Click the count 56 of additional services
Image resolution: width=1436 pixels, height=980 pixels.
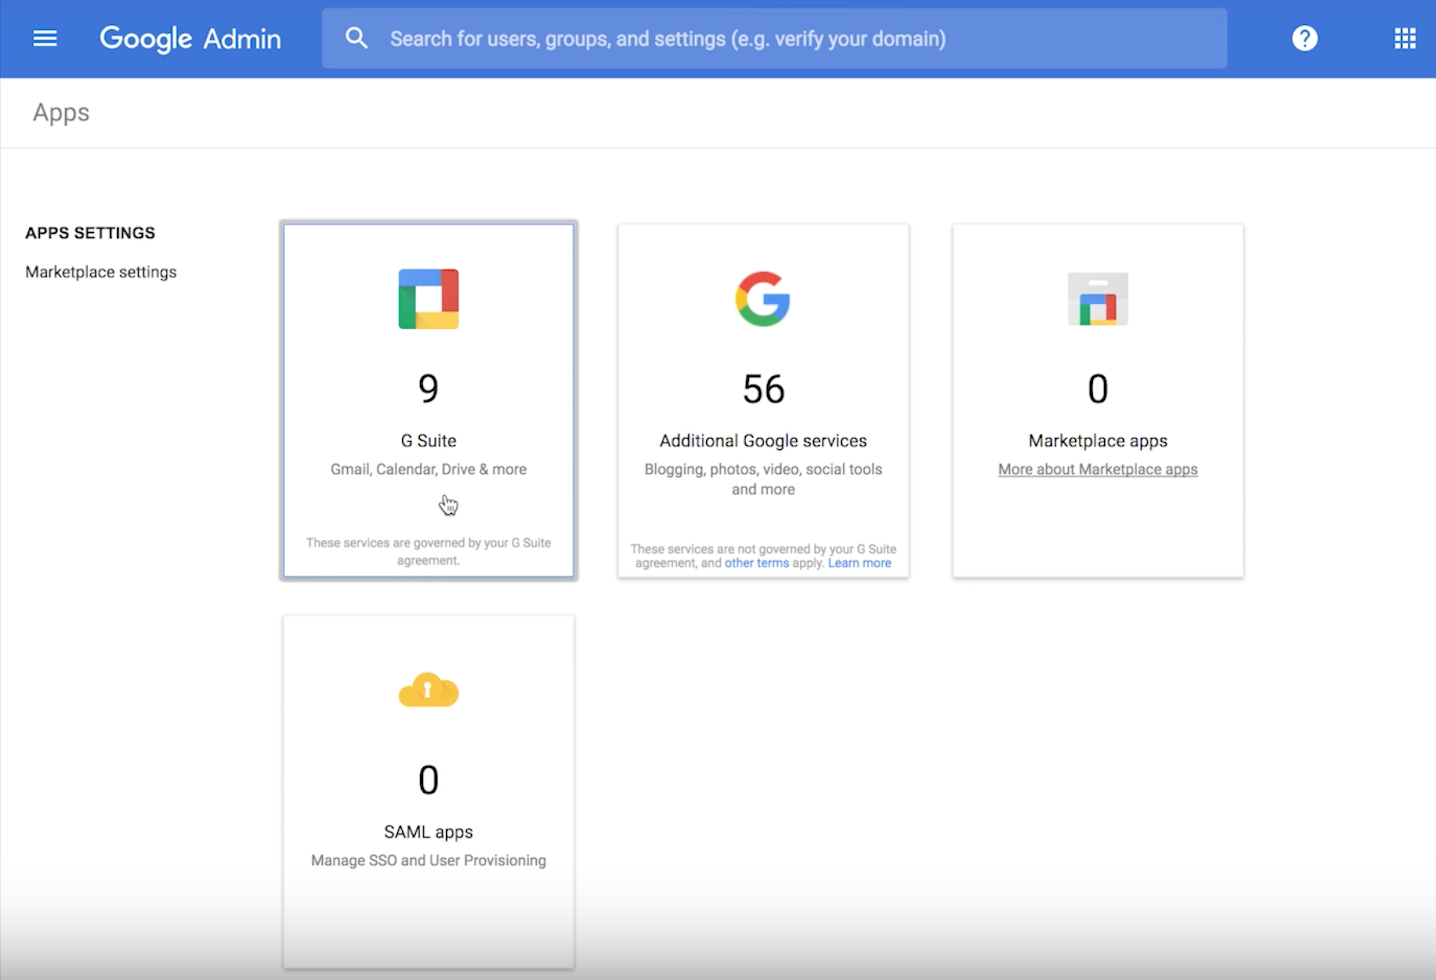click(764, 389)
